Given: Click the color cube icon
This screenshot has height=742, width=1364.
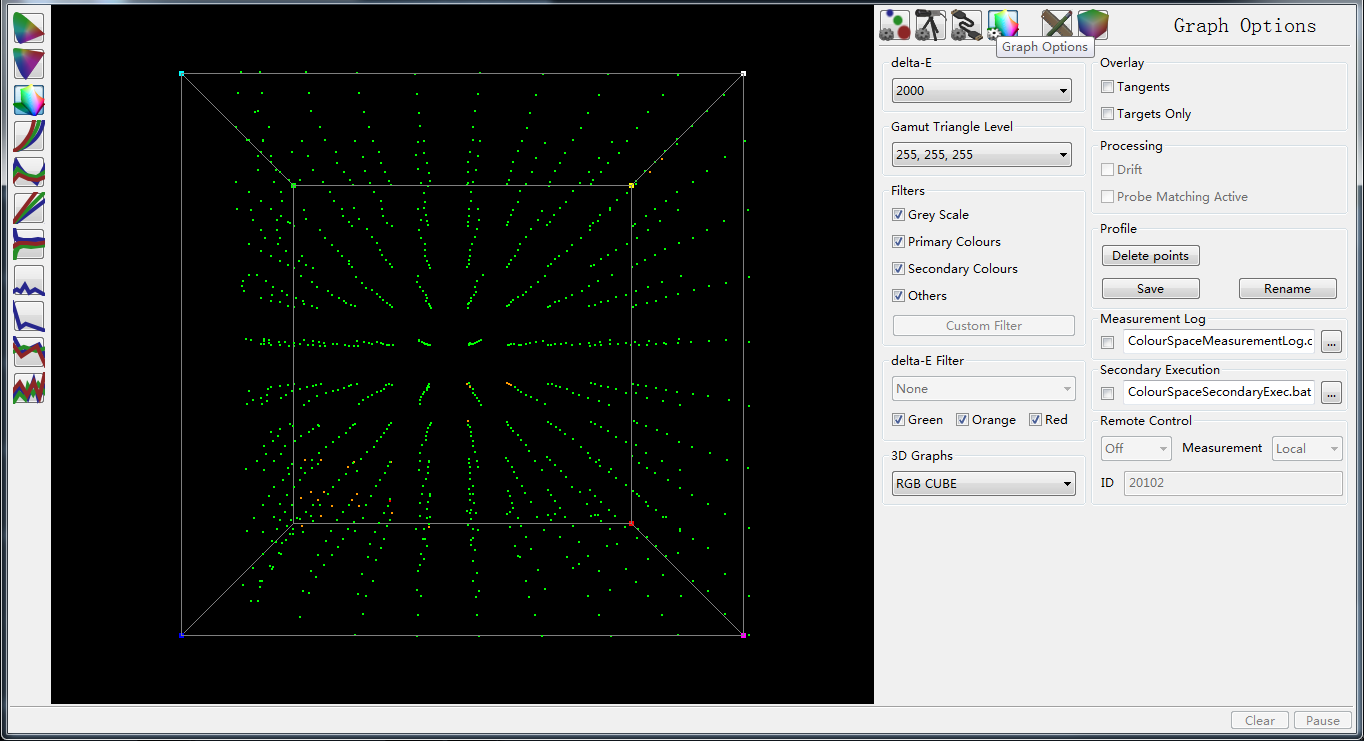Looking at the screenshot, I should [x=1093, y=25].
